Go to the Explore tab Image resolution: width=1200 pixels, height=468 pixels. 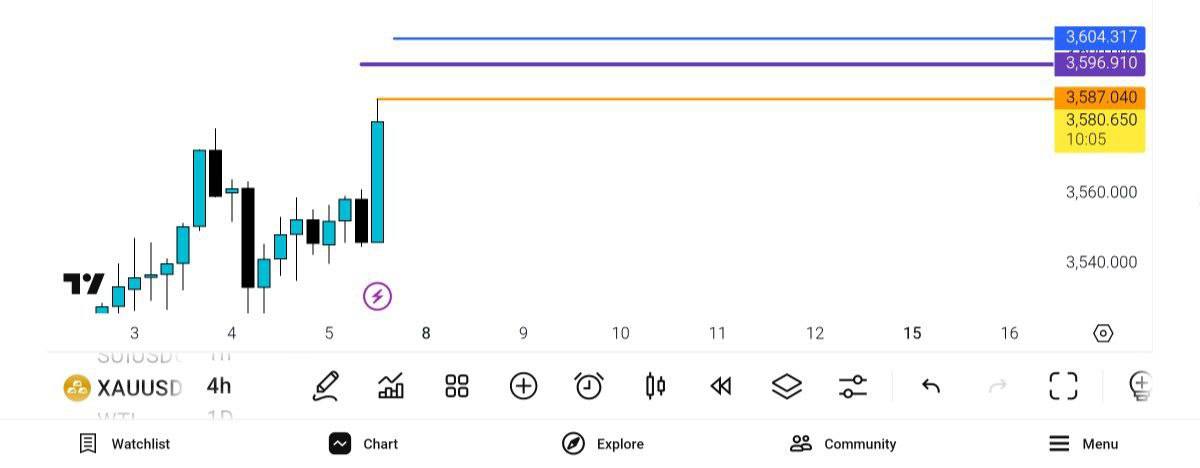pos(602,444)
